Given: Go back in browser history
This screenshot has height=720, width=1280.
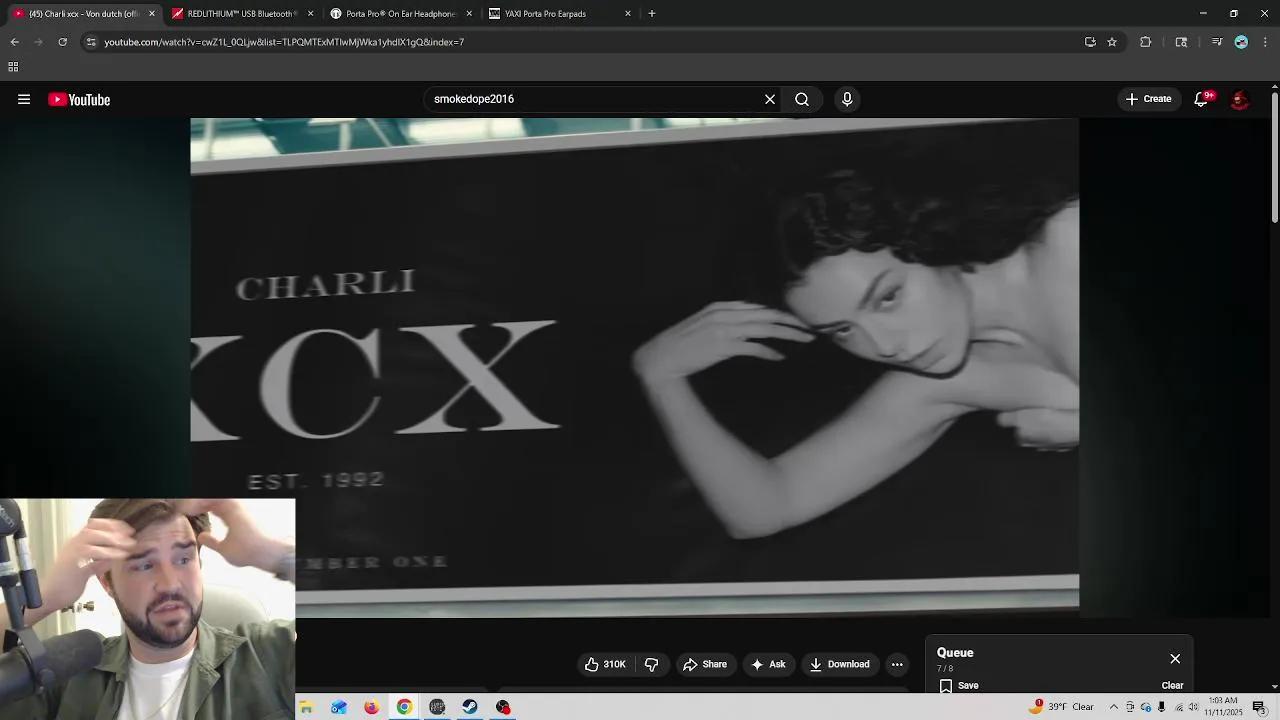Looking at the screenshot, I should 14,42.
